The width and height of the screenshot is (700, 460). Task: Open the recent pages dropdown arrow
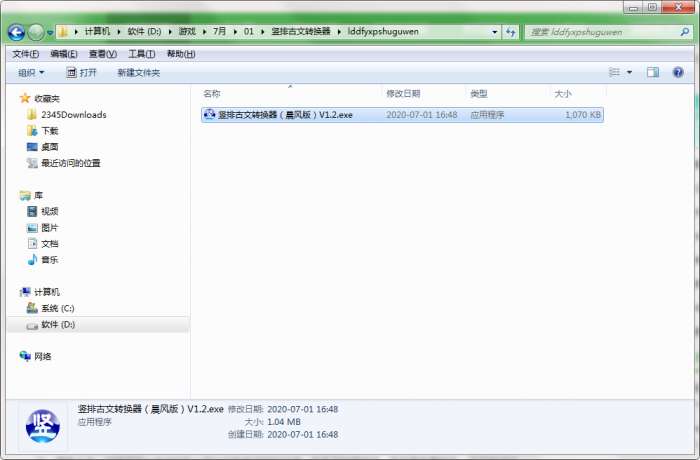point(50,33)
